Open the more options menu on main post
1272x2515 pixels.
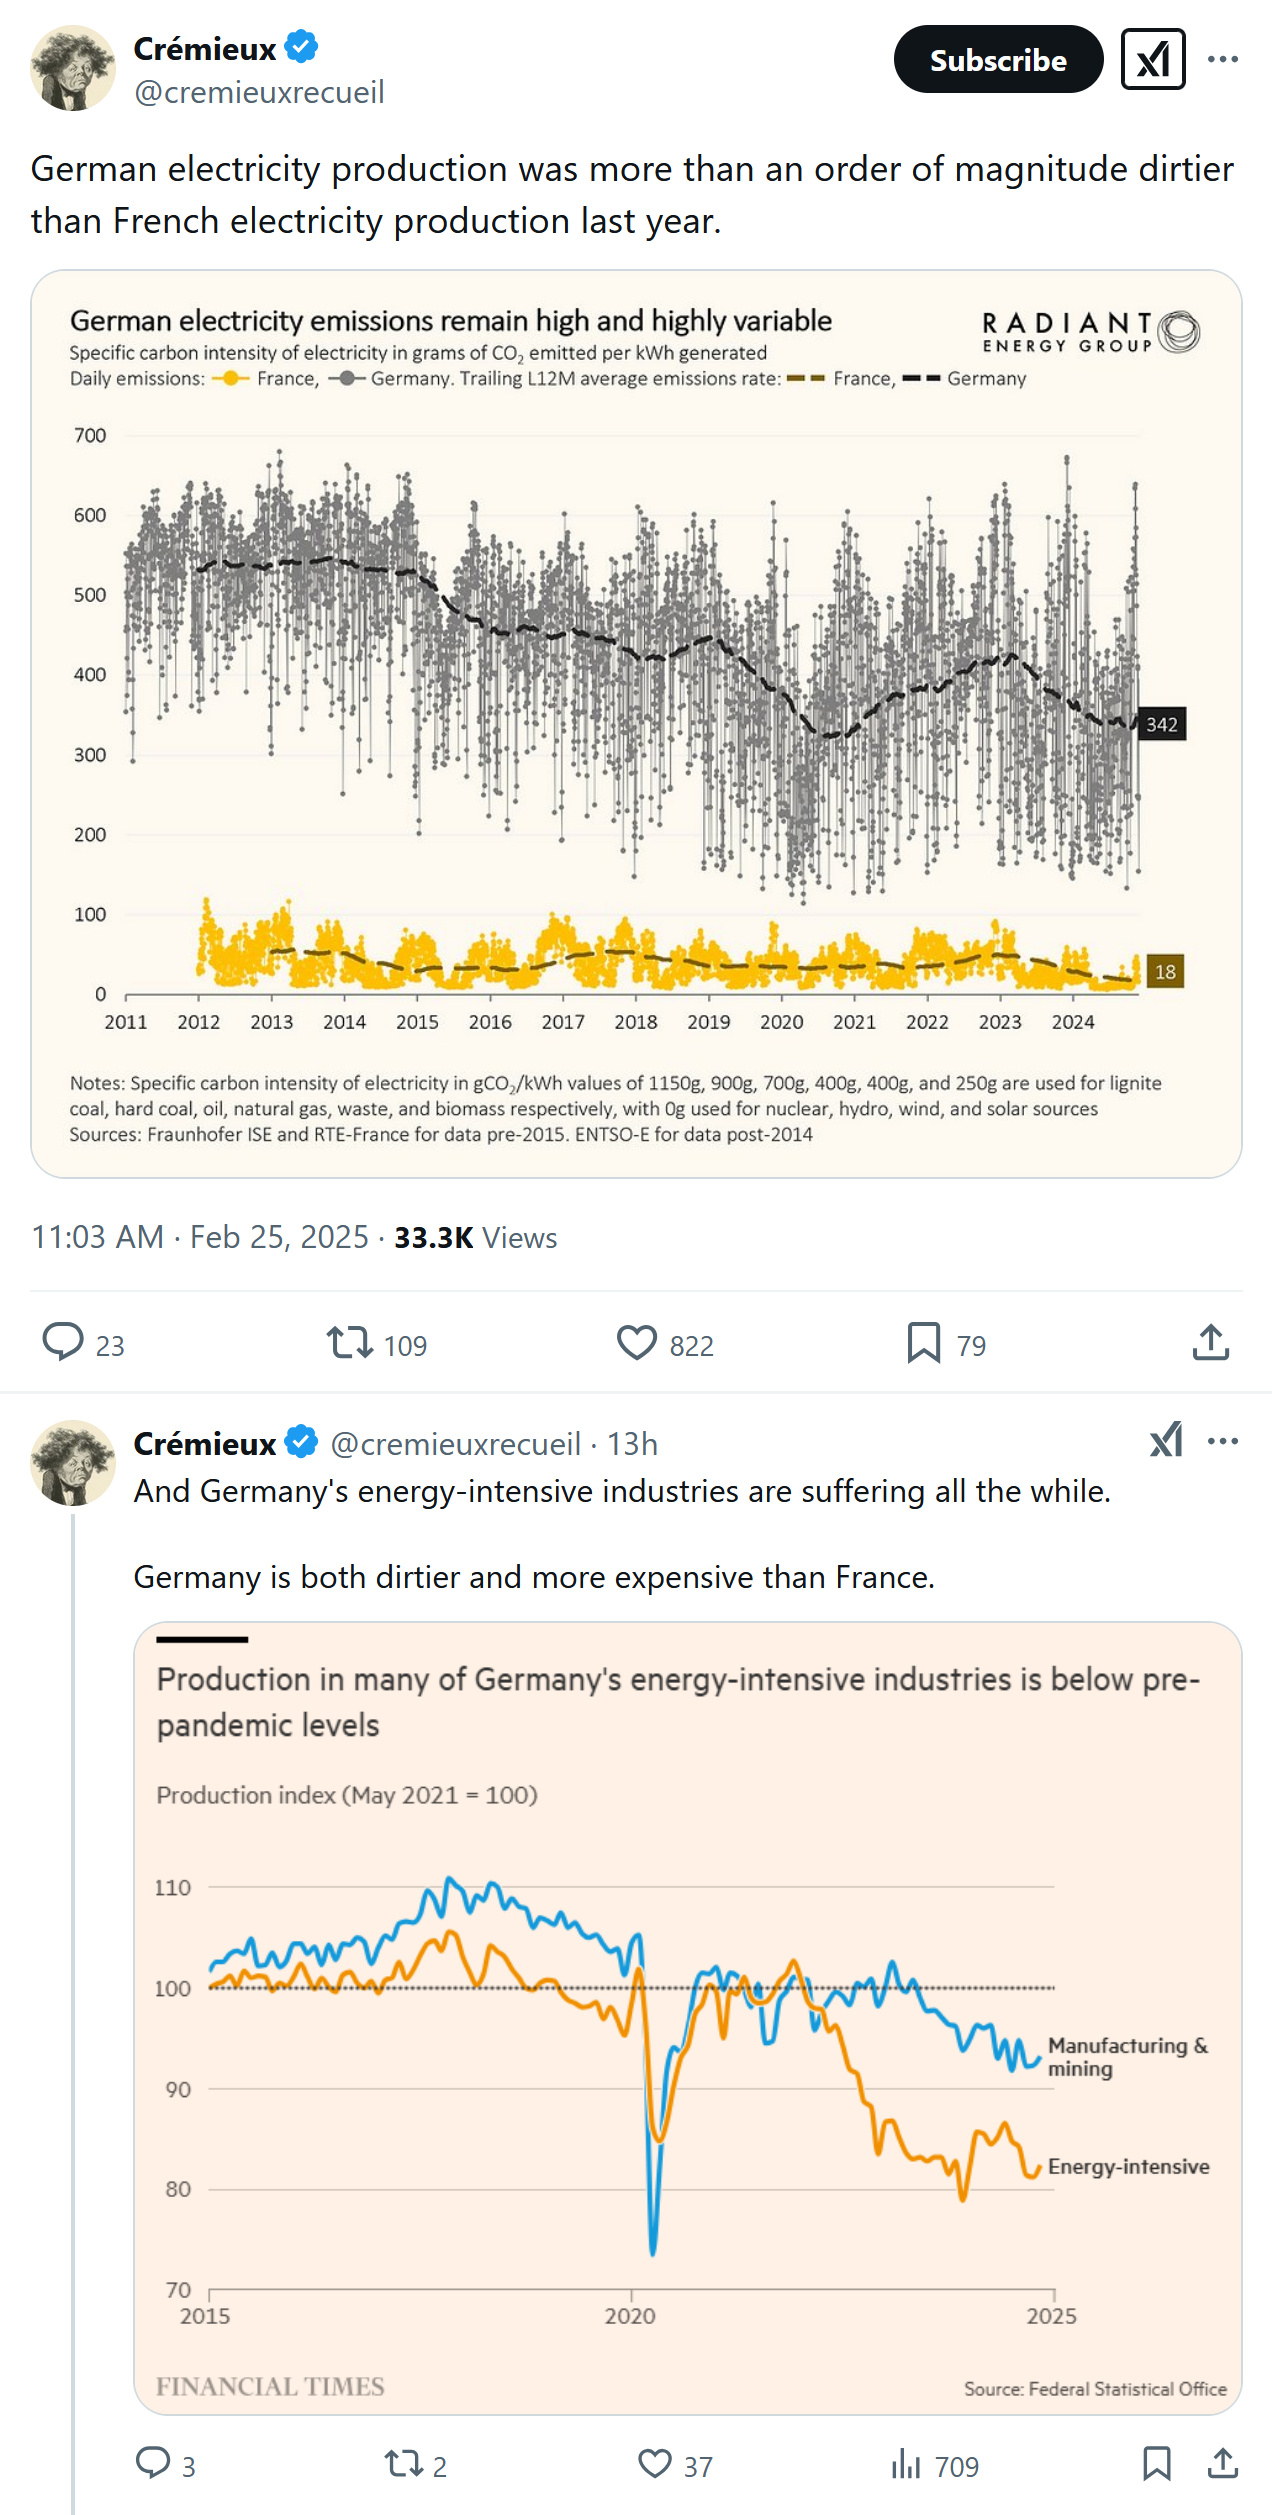coord(1222,60)
